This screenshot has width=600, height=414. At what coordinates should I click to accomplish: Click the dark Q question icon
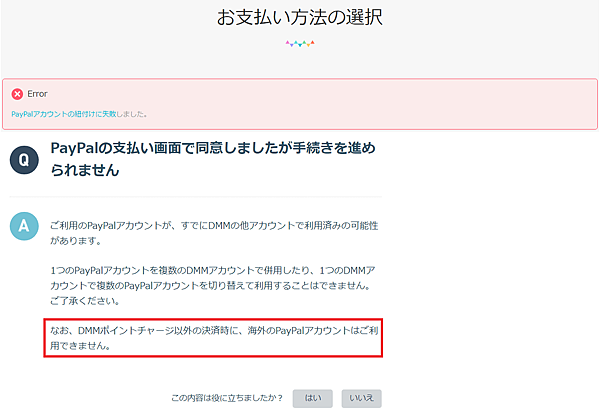[x=24, y=160]
